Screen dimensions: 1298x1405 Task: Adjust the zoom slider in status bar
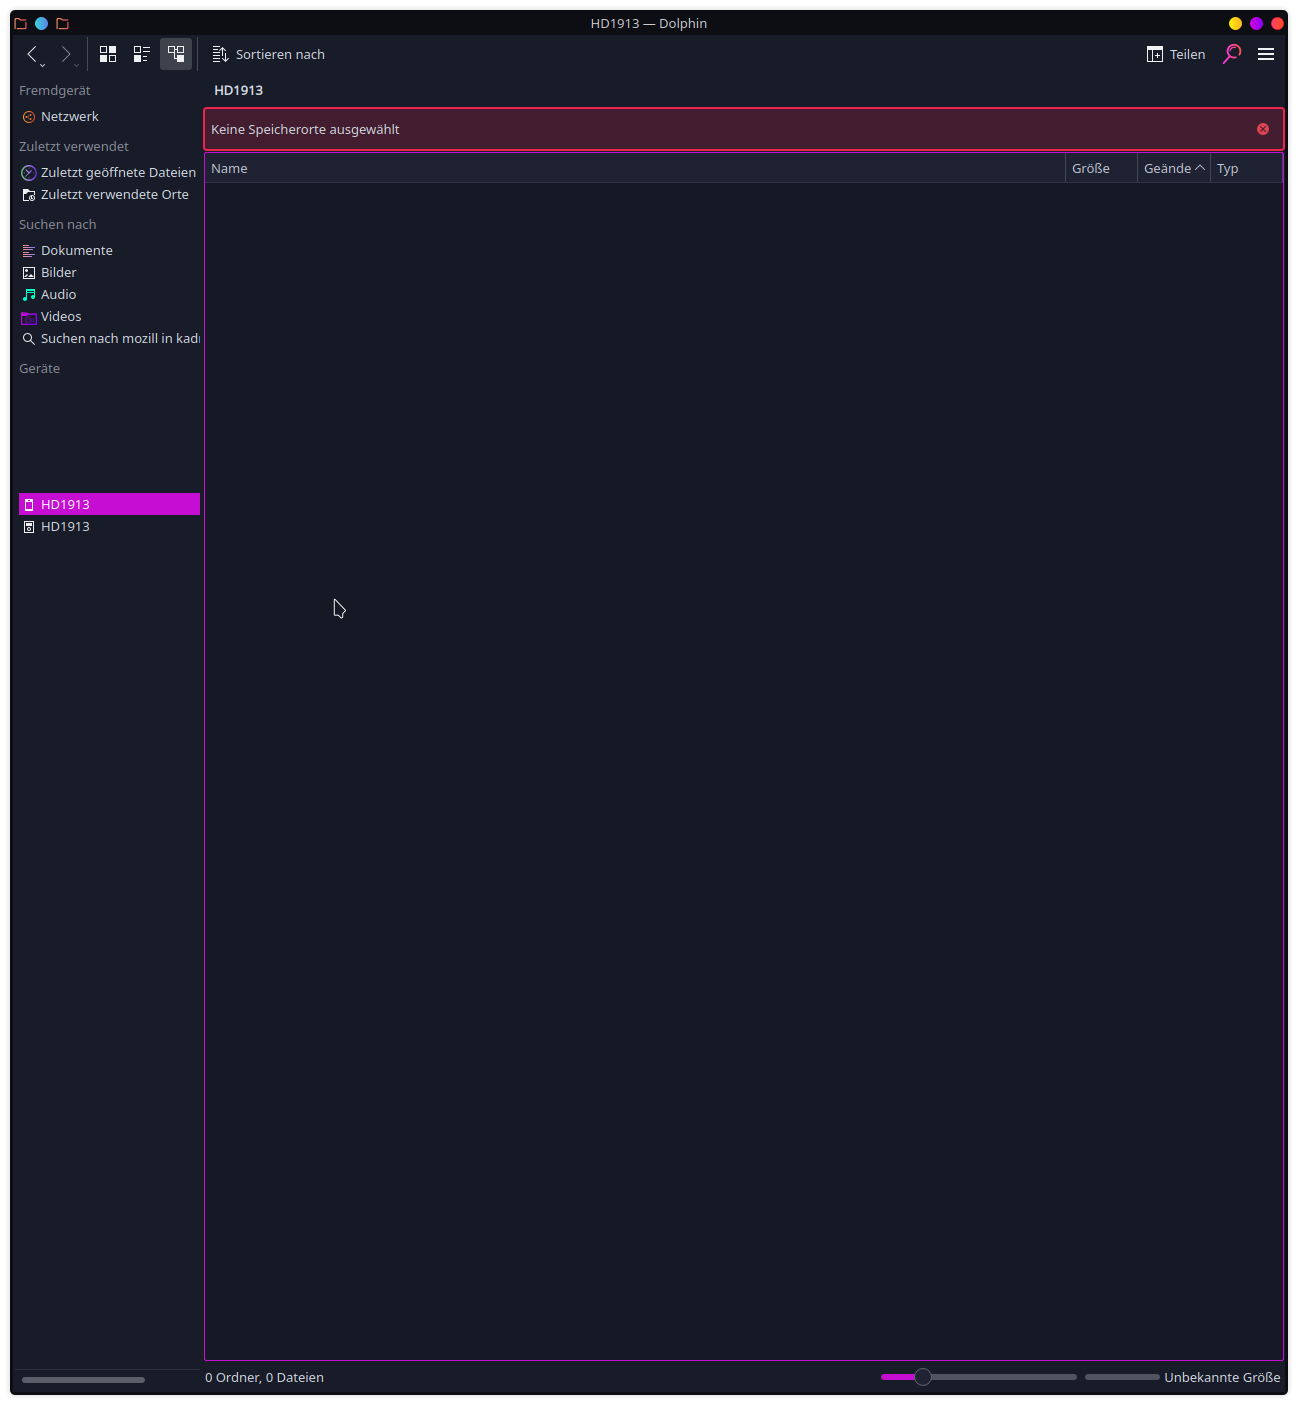923,1377
